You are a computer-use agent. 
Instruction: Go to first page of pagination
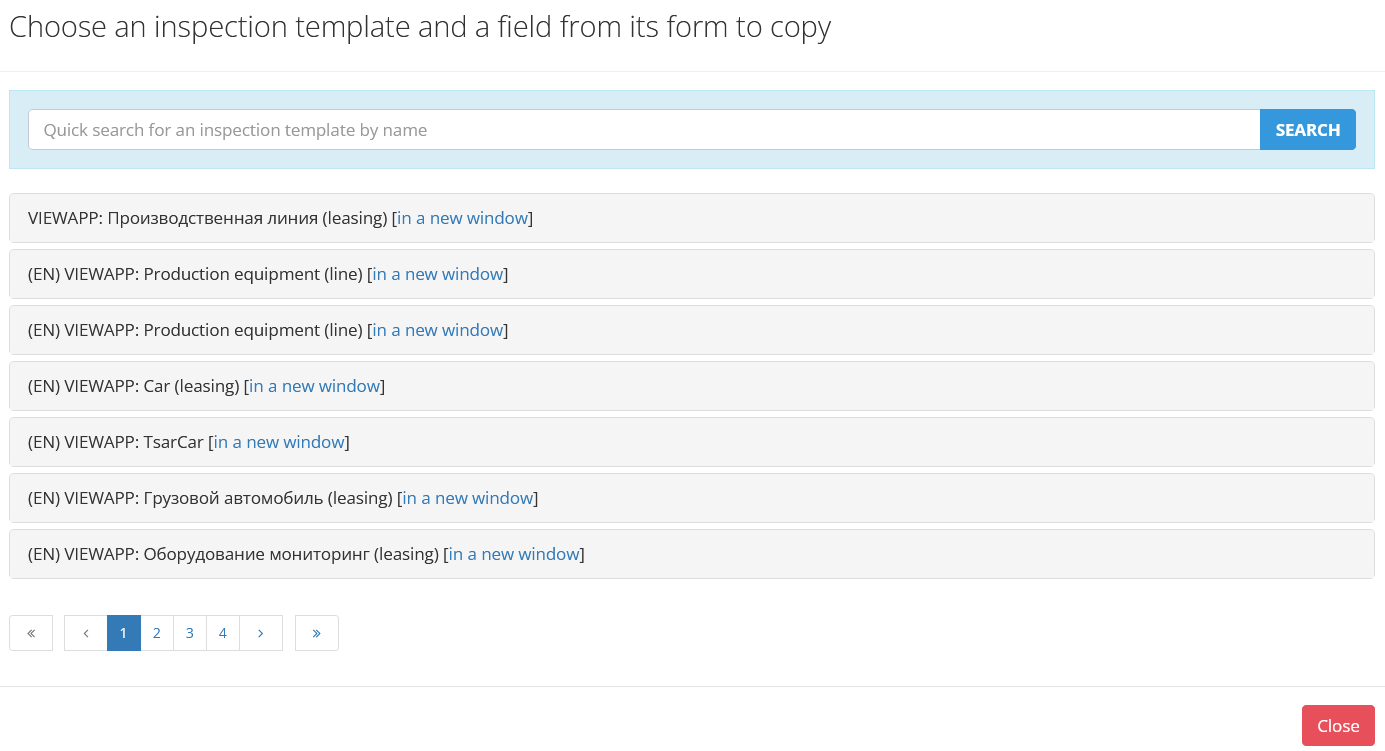pos(31,633)
